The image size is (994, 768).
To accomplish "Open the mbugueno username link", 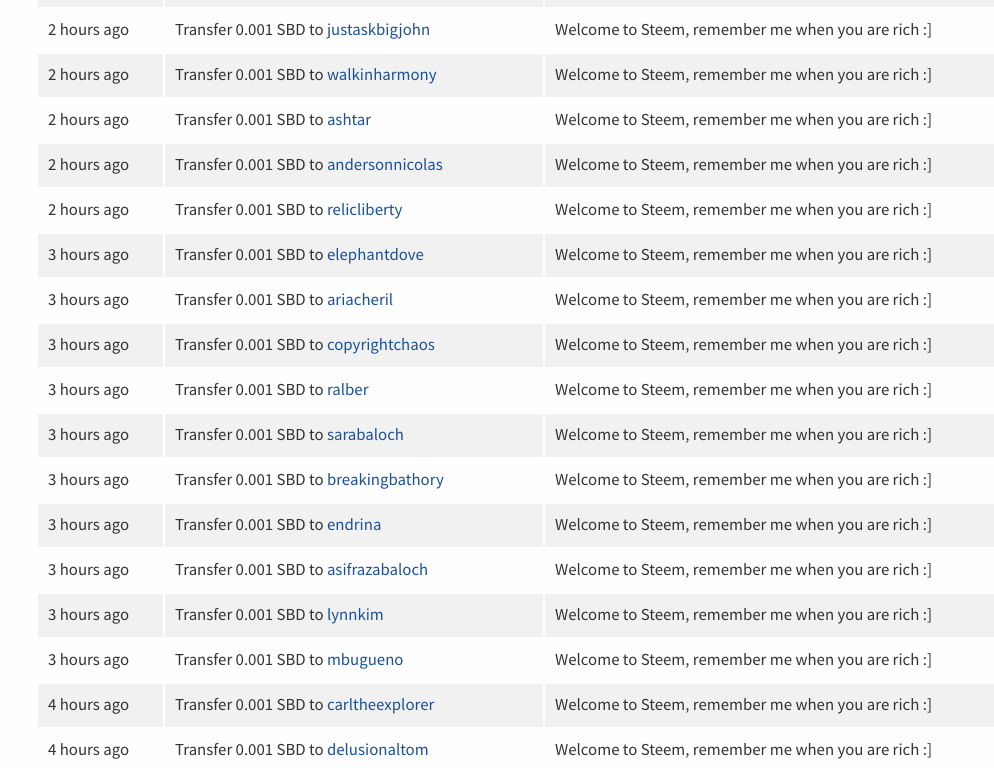I will point(365,660).
